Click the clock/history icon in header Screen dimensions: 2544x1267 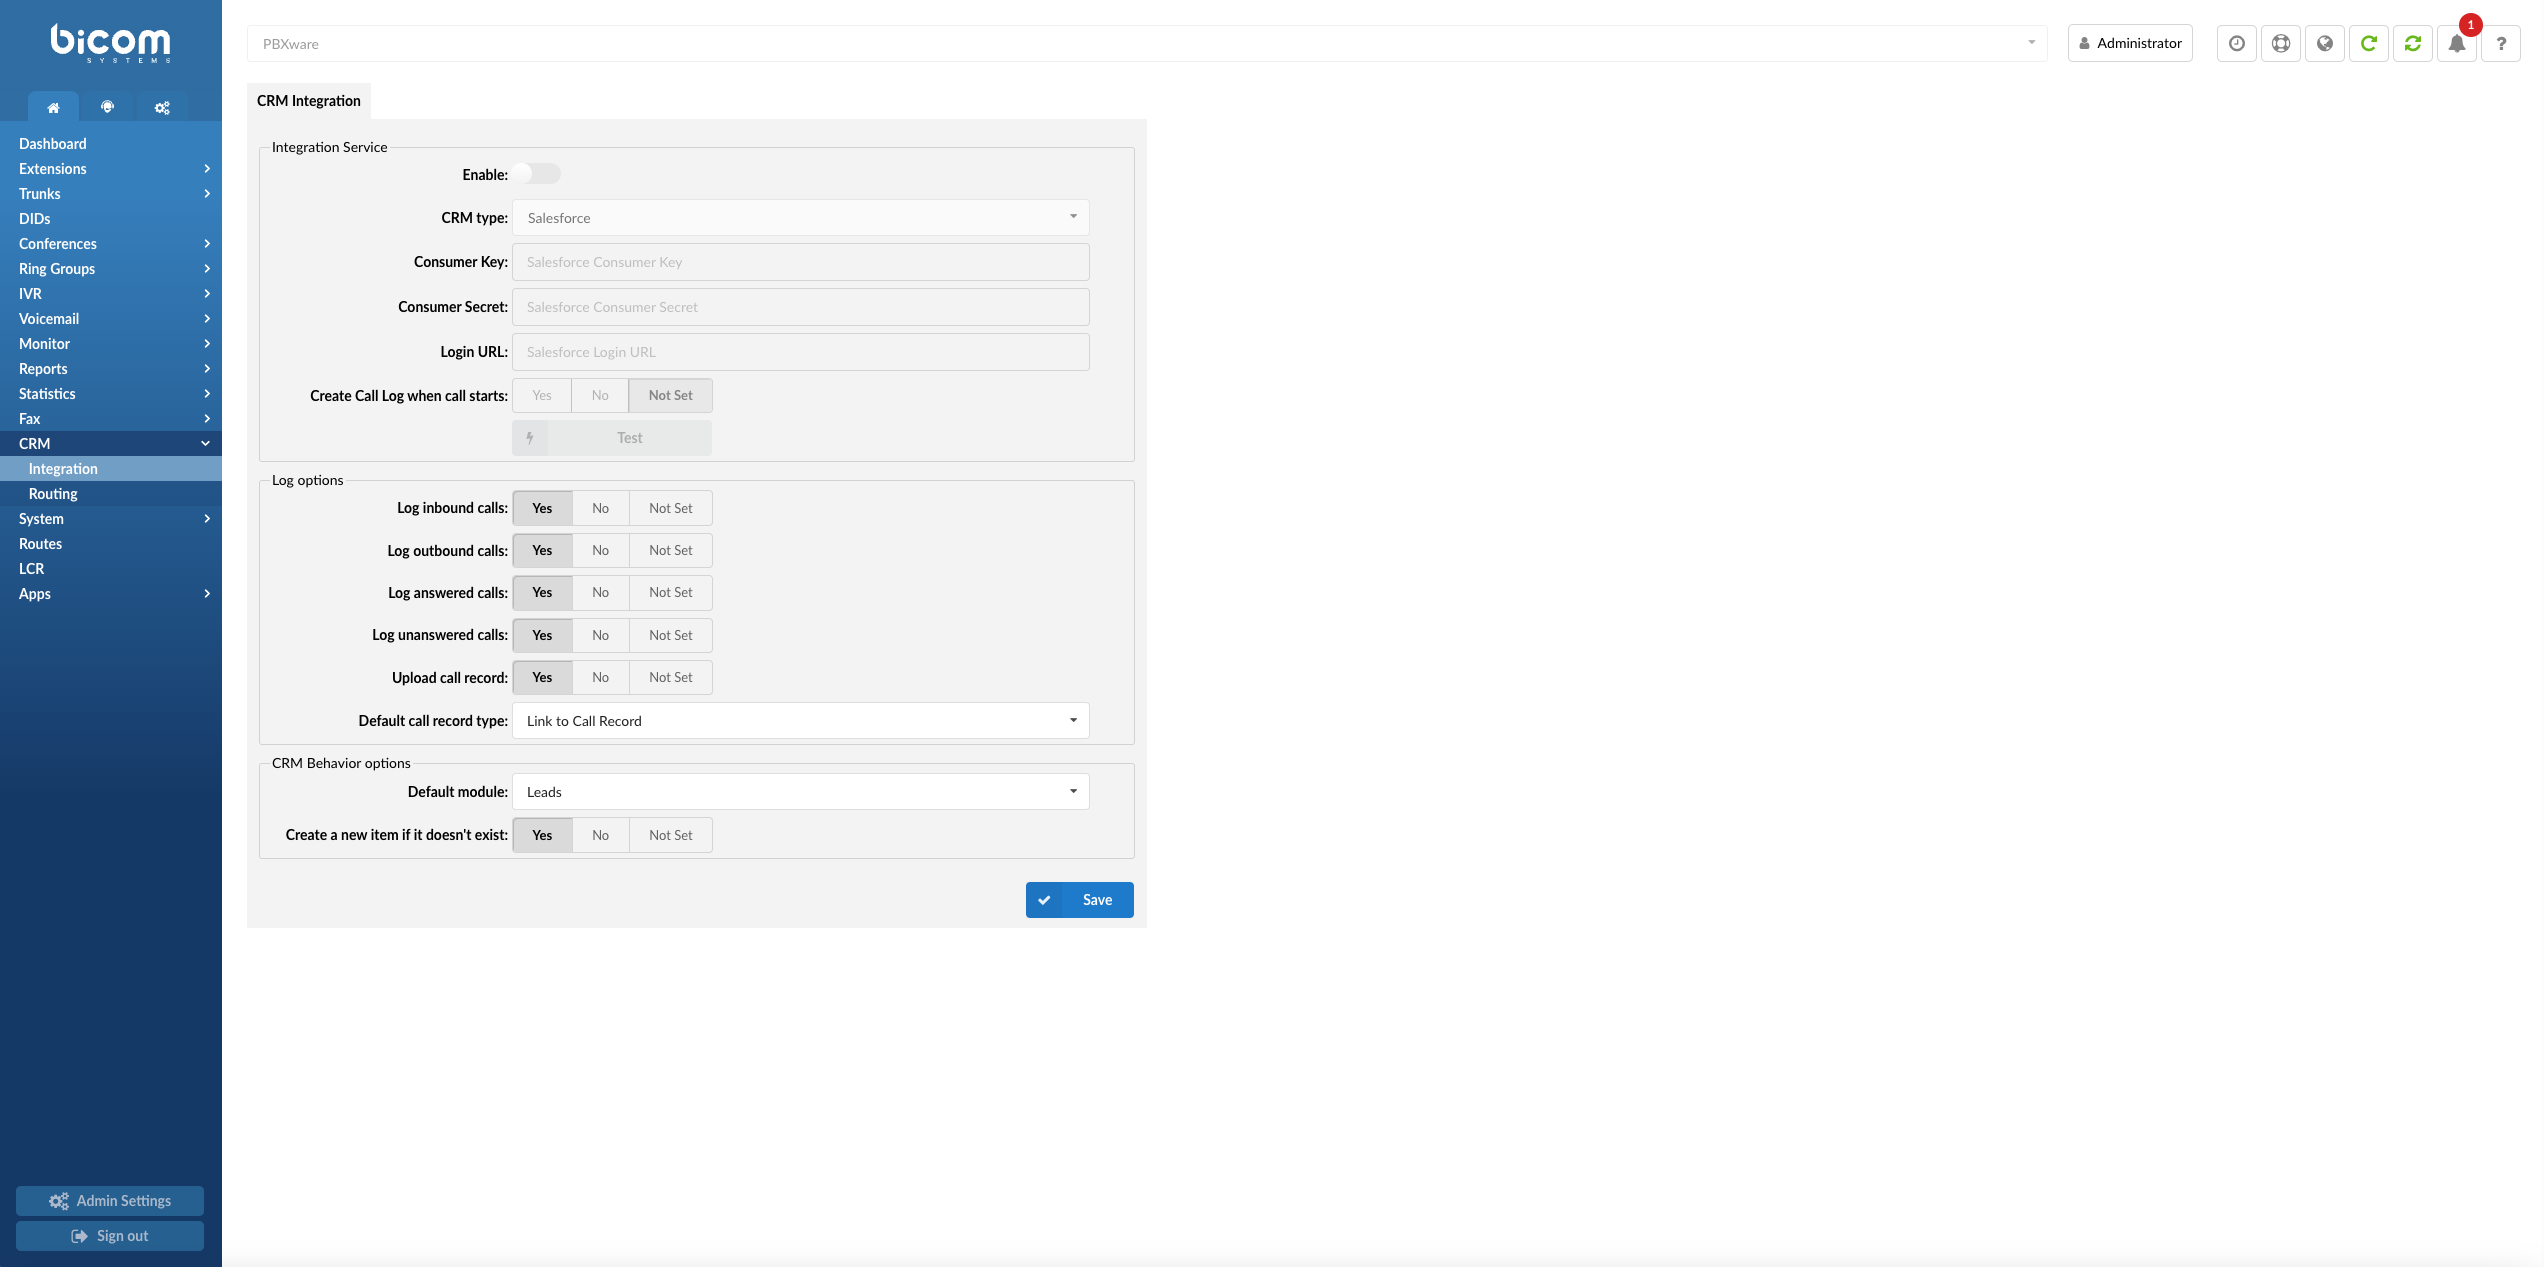point(2236,42)
